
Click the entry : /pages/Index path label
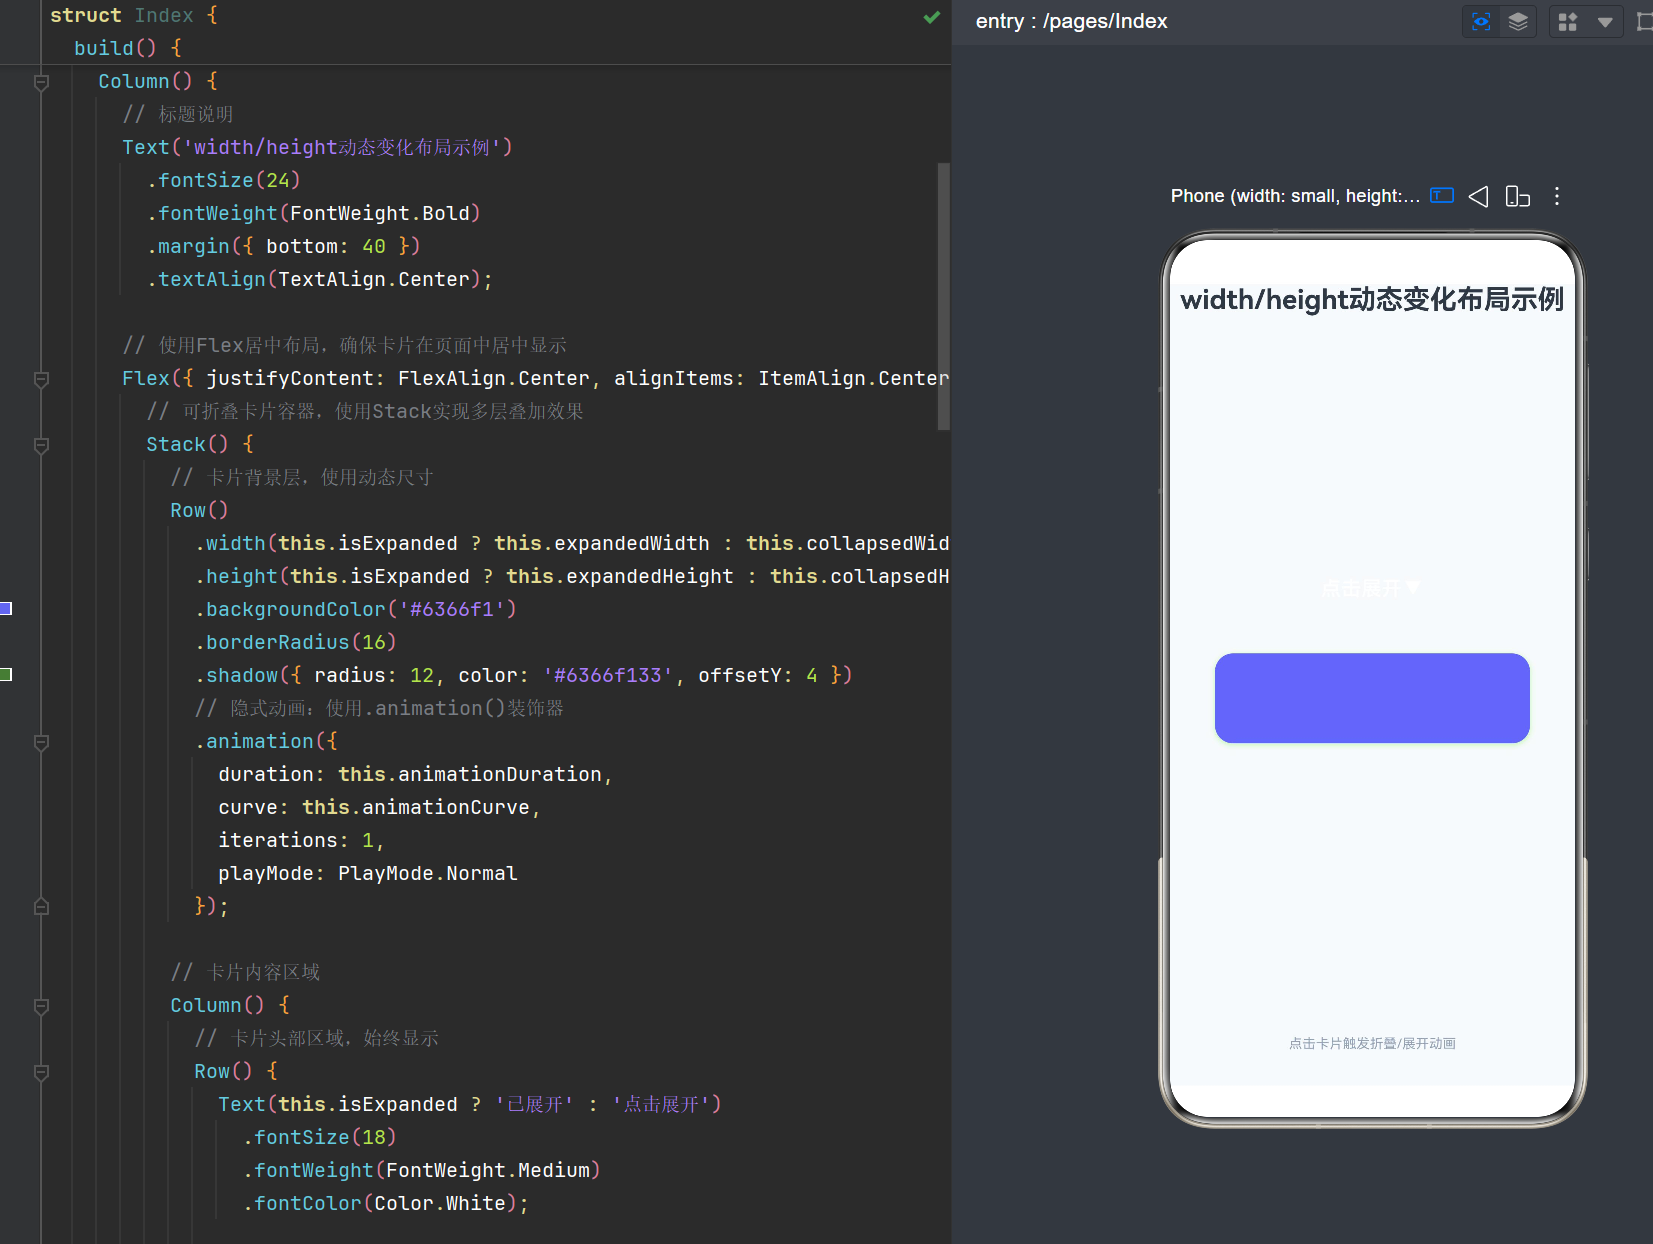1071,21
